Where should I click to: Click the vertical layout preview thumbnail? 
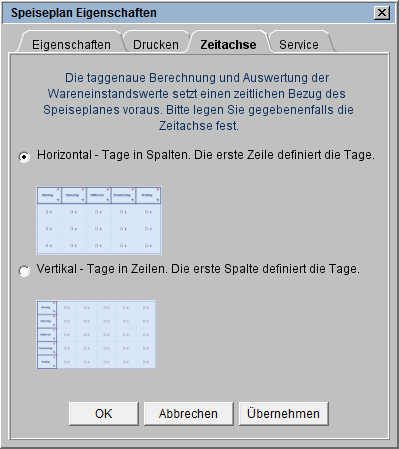96,334
